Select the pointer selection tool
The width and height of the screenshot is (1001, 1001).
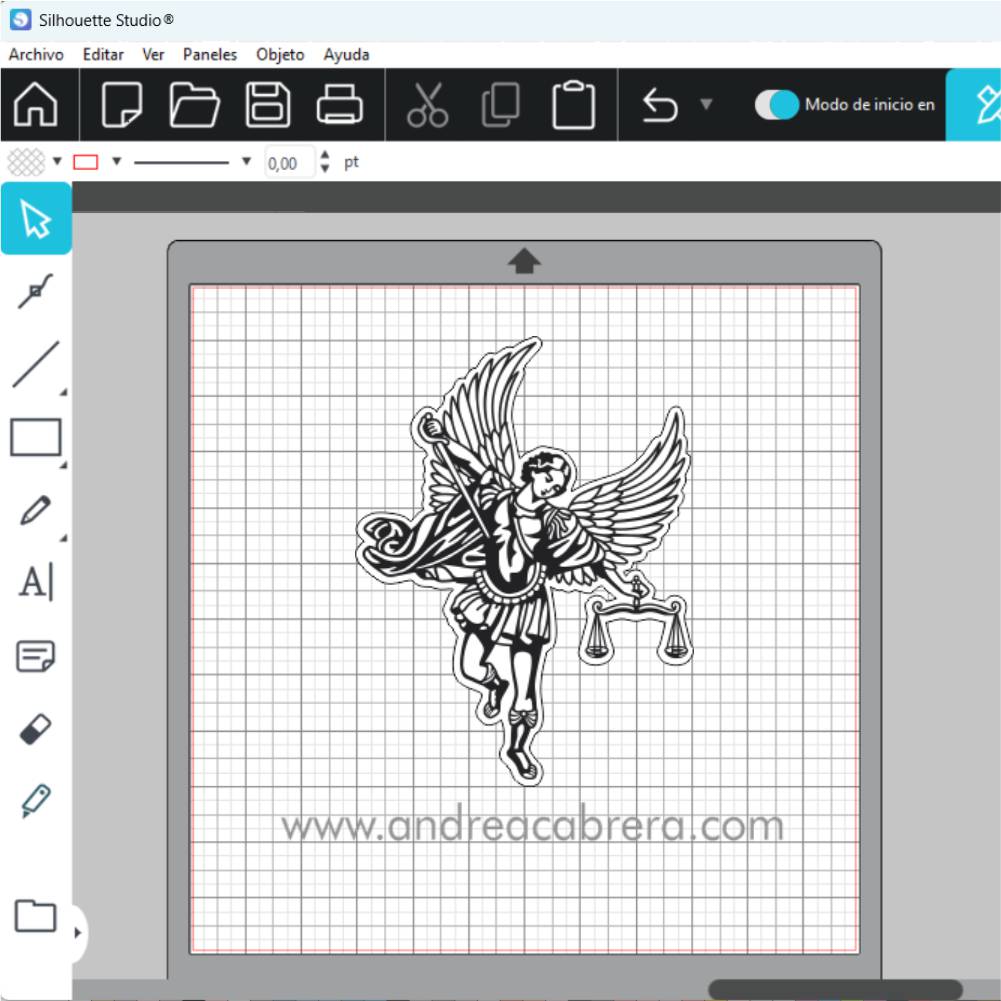point(36,219)
